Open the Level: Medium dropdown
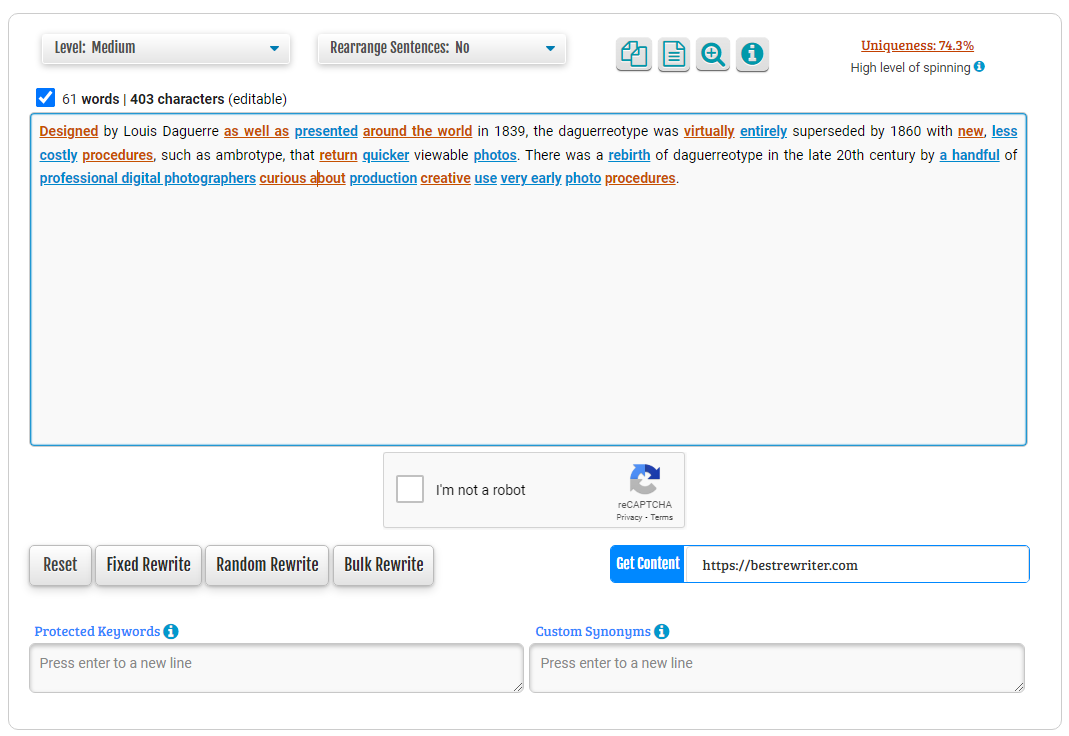 coord(166,48)
